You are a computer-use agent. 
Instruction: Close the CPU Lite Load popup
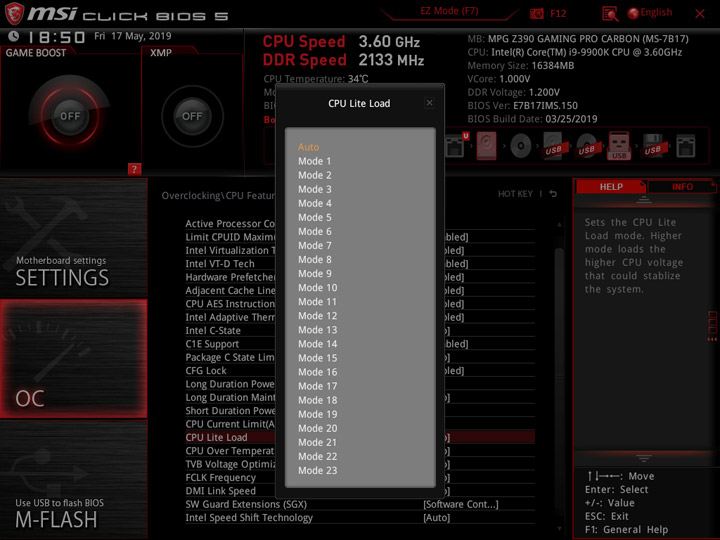pos(429,103)
